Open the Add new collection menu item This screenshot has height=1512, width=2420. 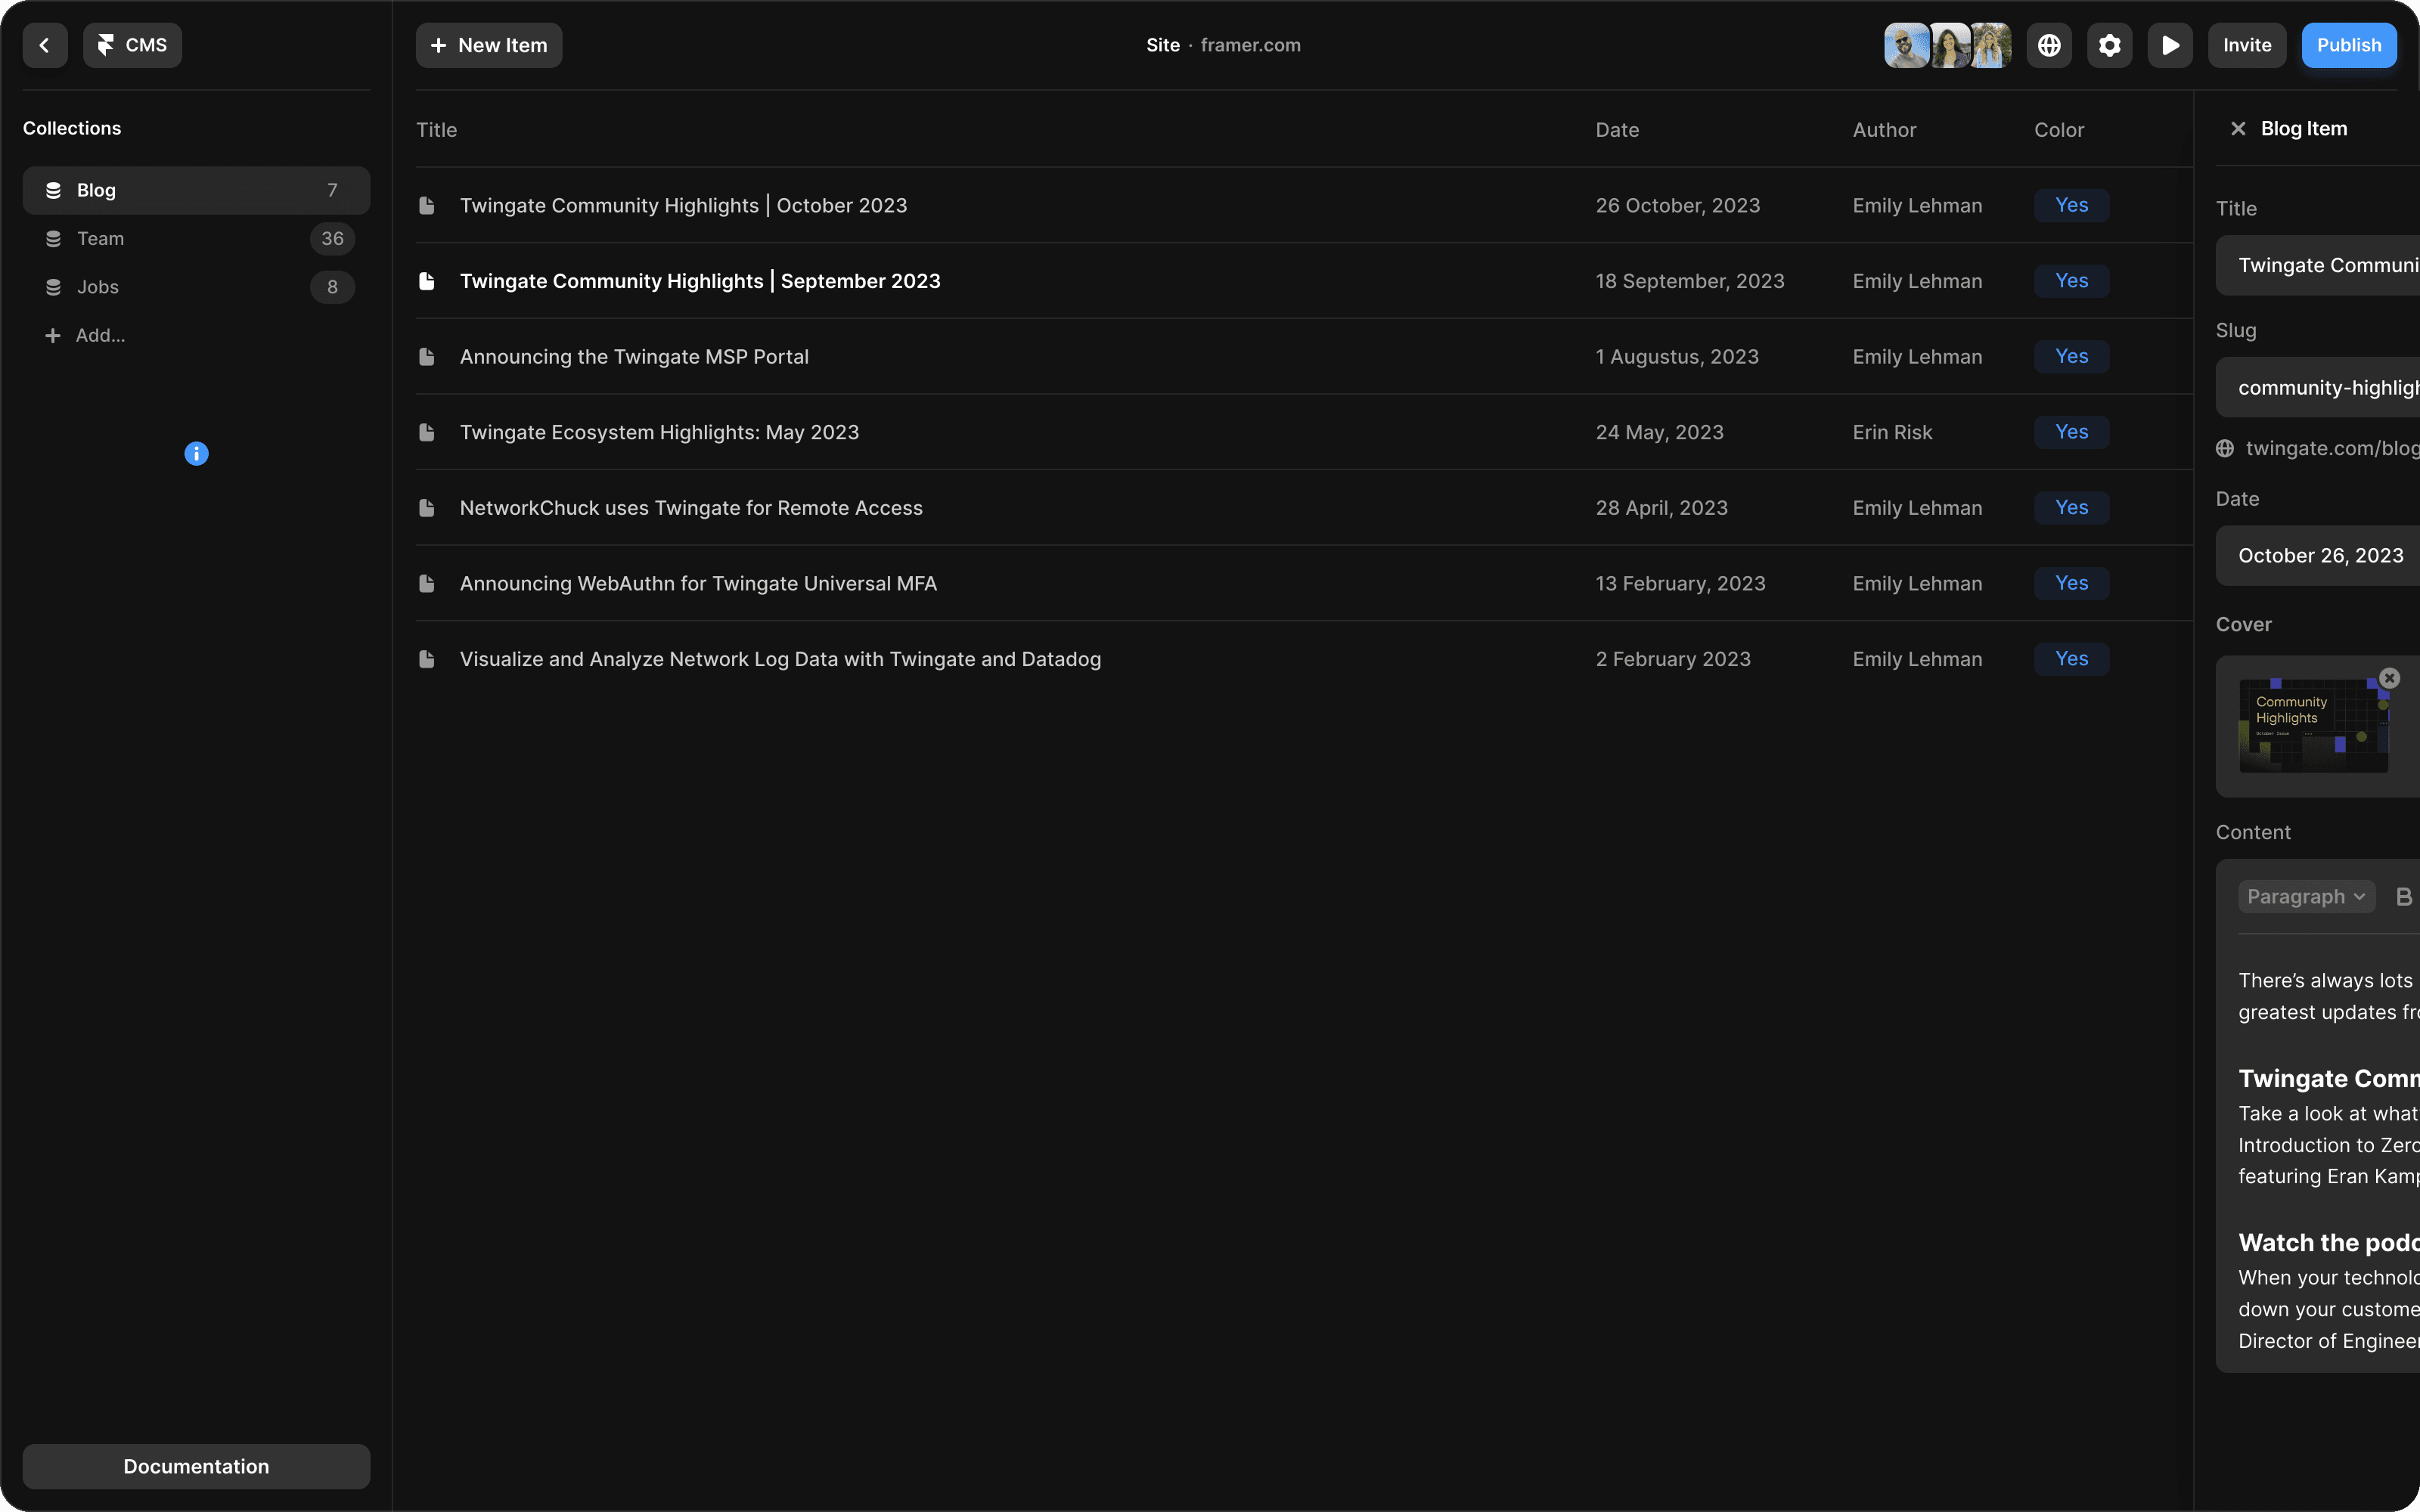tap(99, 334)
